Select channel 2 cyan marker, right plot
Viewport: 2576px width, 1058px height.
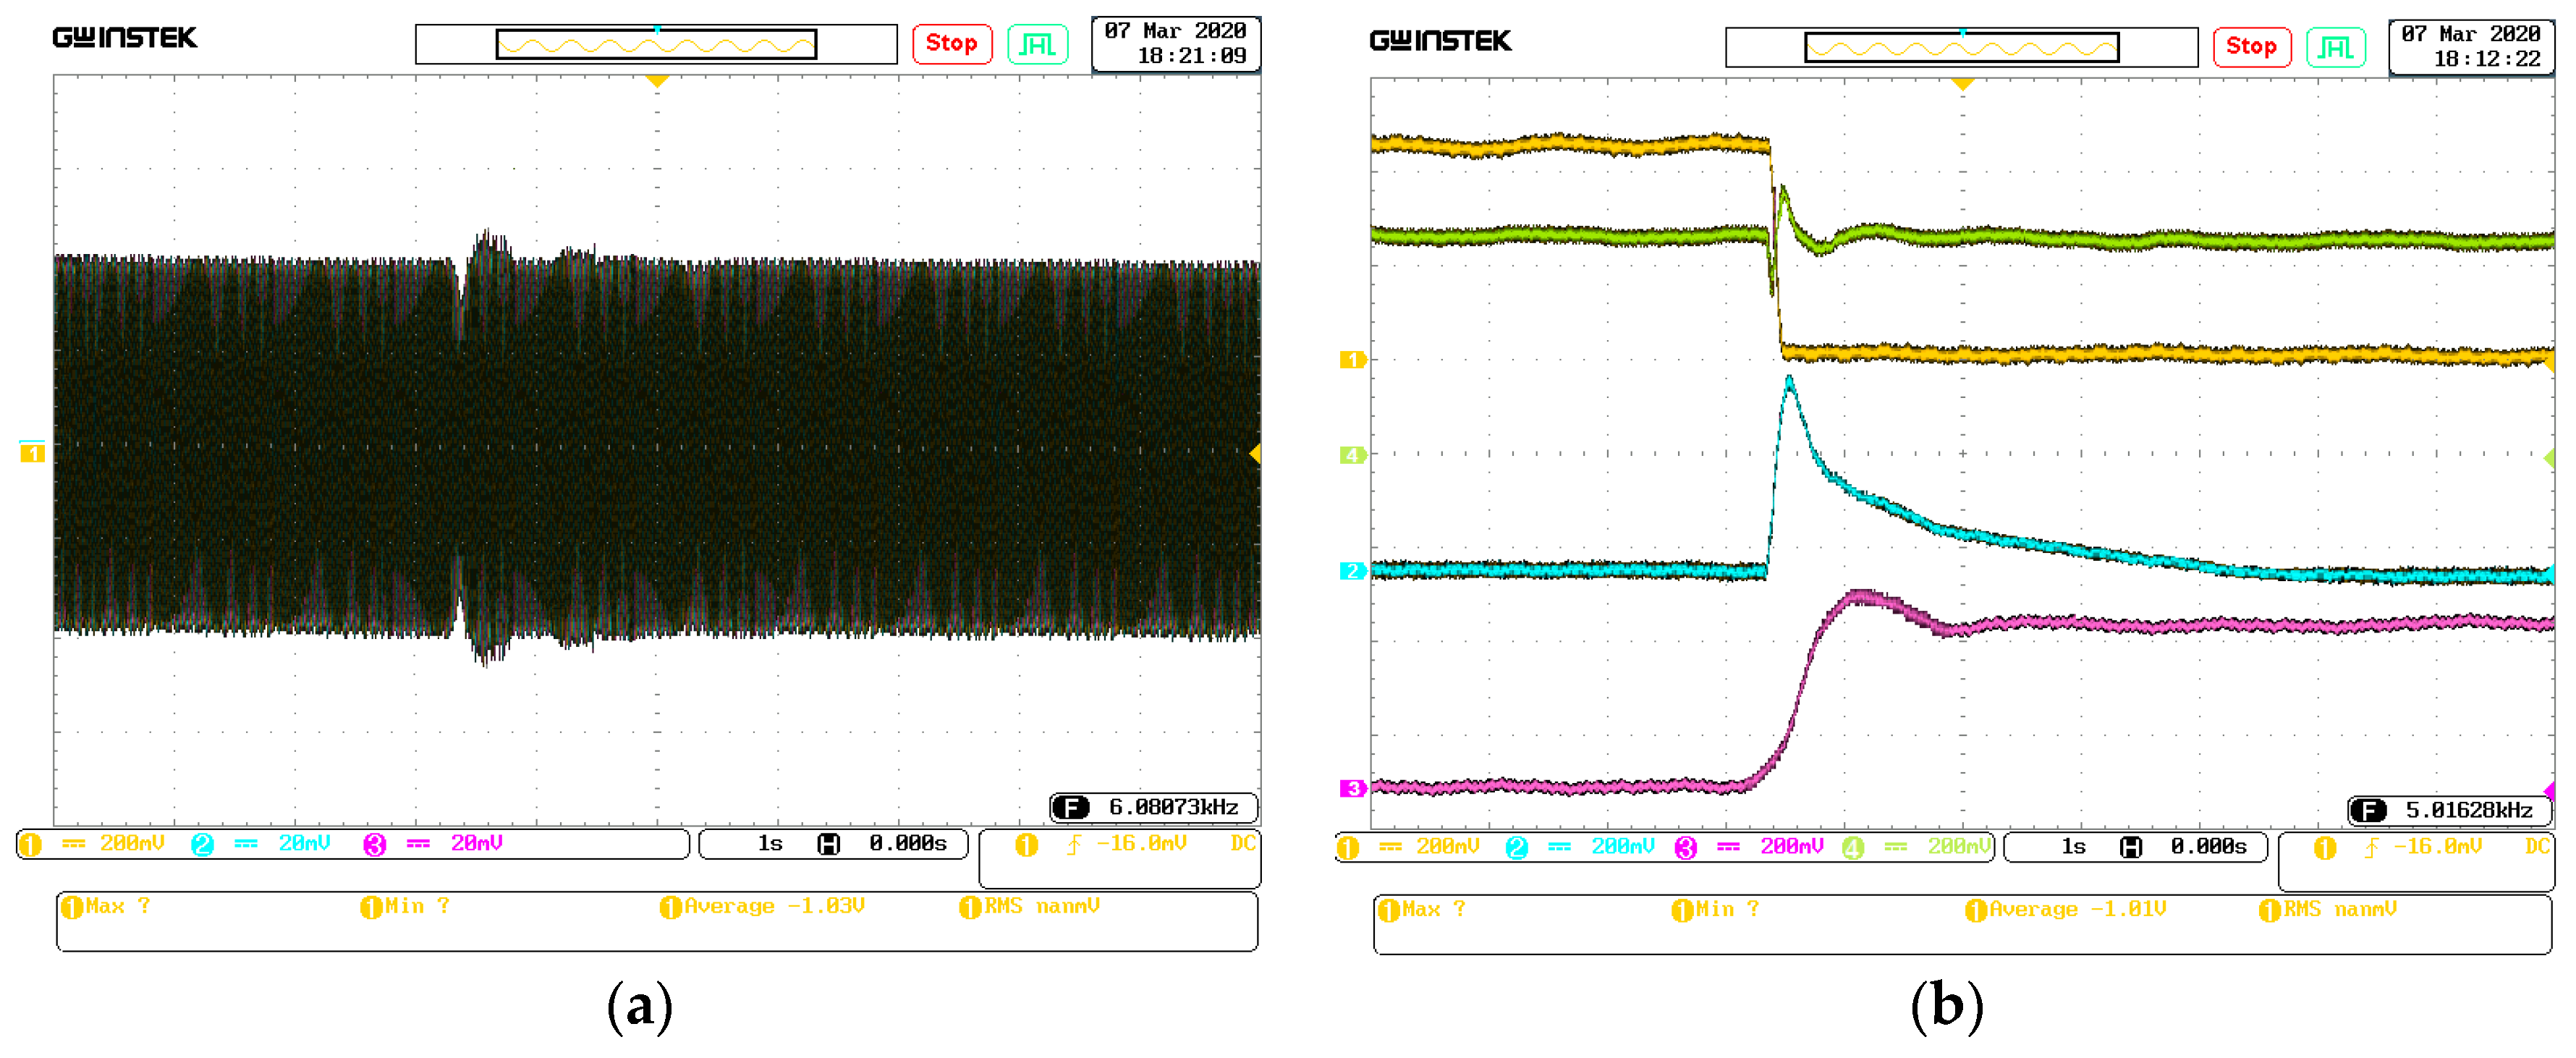[x=1352, y=571]
